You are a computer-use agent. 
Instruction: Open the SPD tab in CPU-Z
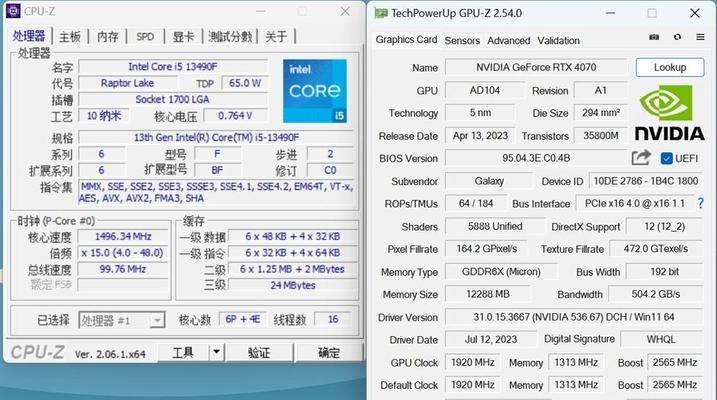[x=145, y=37]
